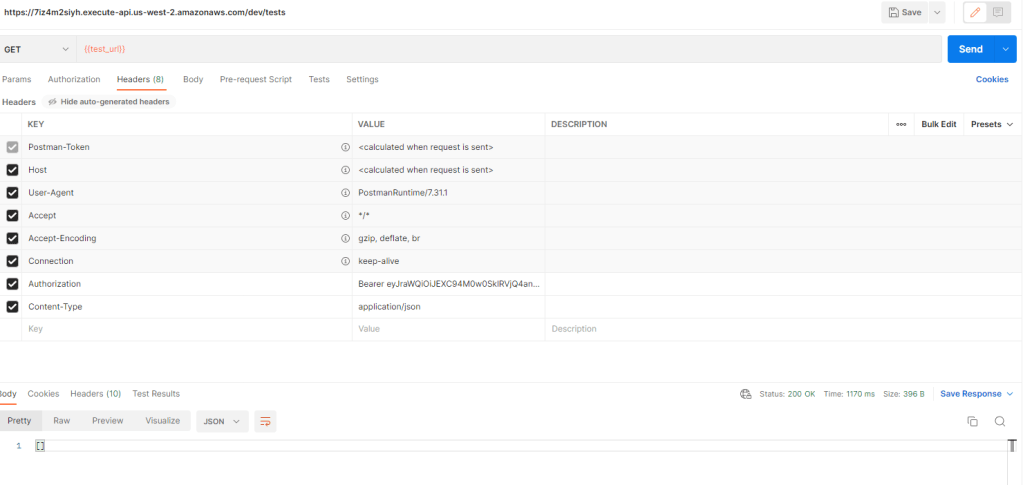This screenshot has width=1023, height=485.
Task: Copy response using the copy icon
Action: coord(972,422)
